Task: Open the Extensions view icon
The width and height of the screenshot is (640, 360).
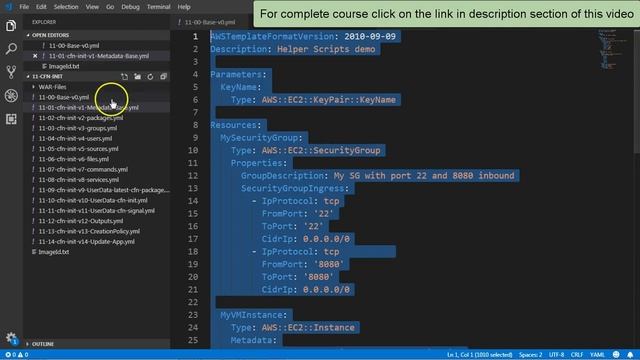Action: tap(11, 119)
